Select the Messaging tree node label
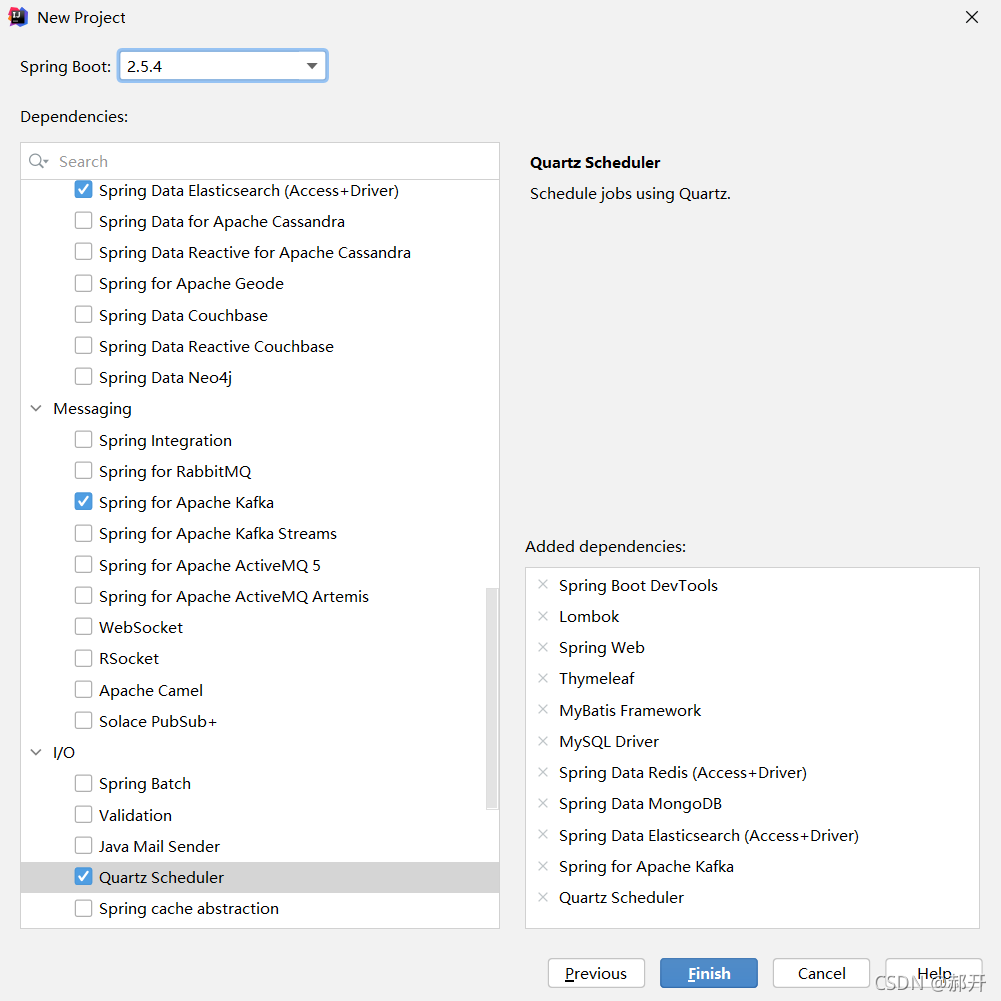This screenshot has height=1001, width=1001. pyautogui.click(x=93, y=409)
